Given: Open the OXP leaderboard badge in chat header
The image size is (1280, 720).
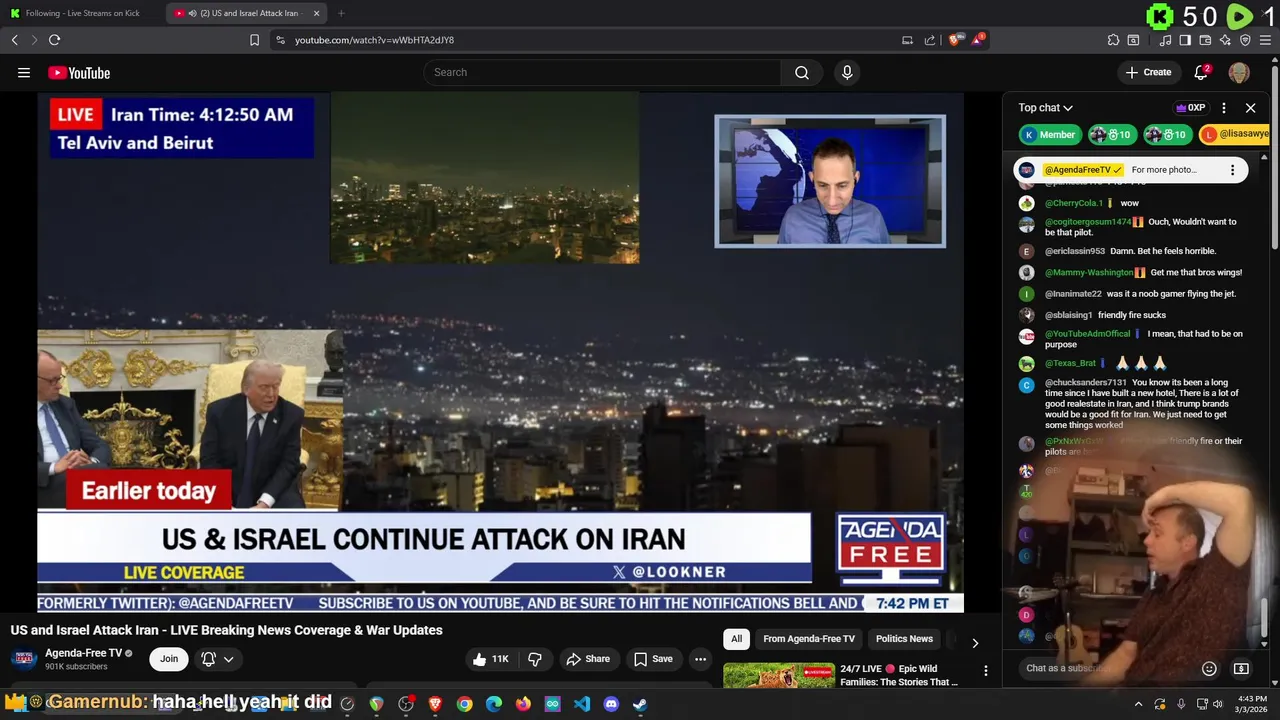Looking at the screenshot, I should (x=1190, y=108).
